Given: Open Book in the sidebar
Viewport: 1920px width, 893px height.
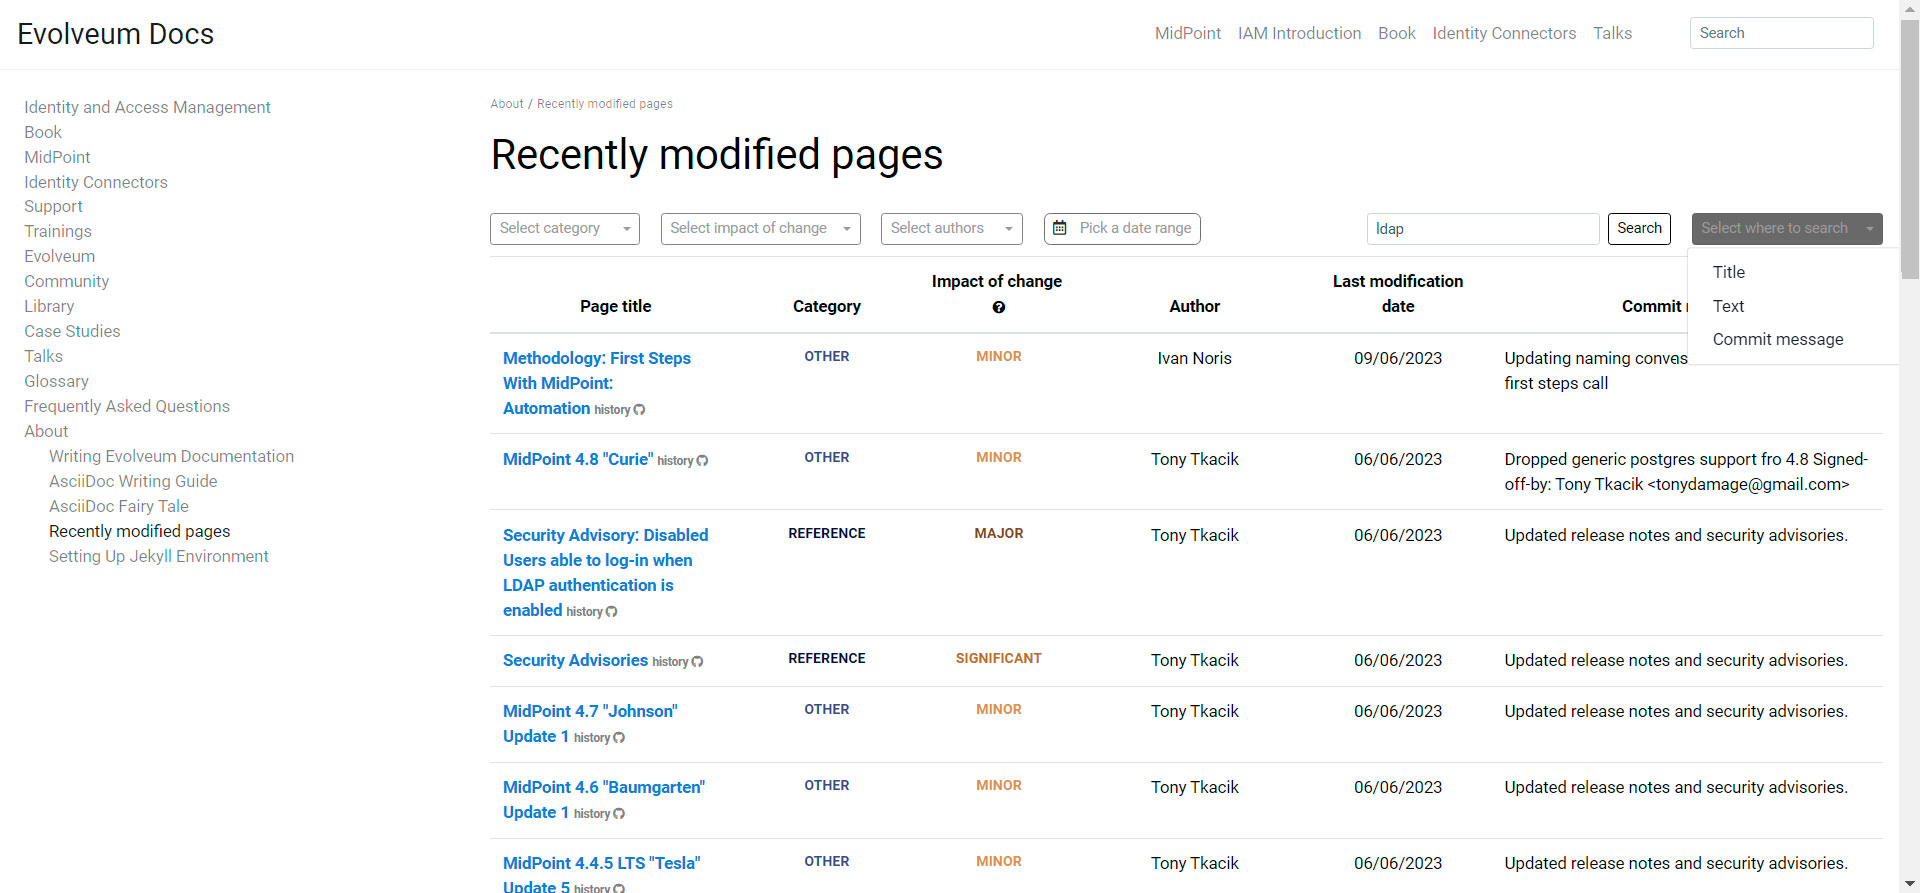Looking at the screenshot, I should coord(43,132).
